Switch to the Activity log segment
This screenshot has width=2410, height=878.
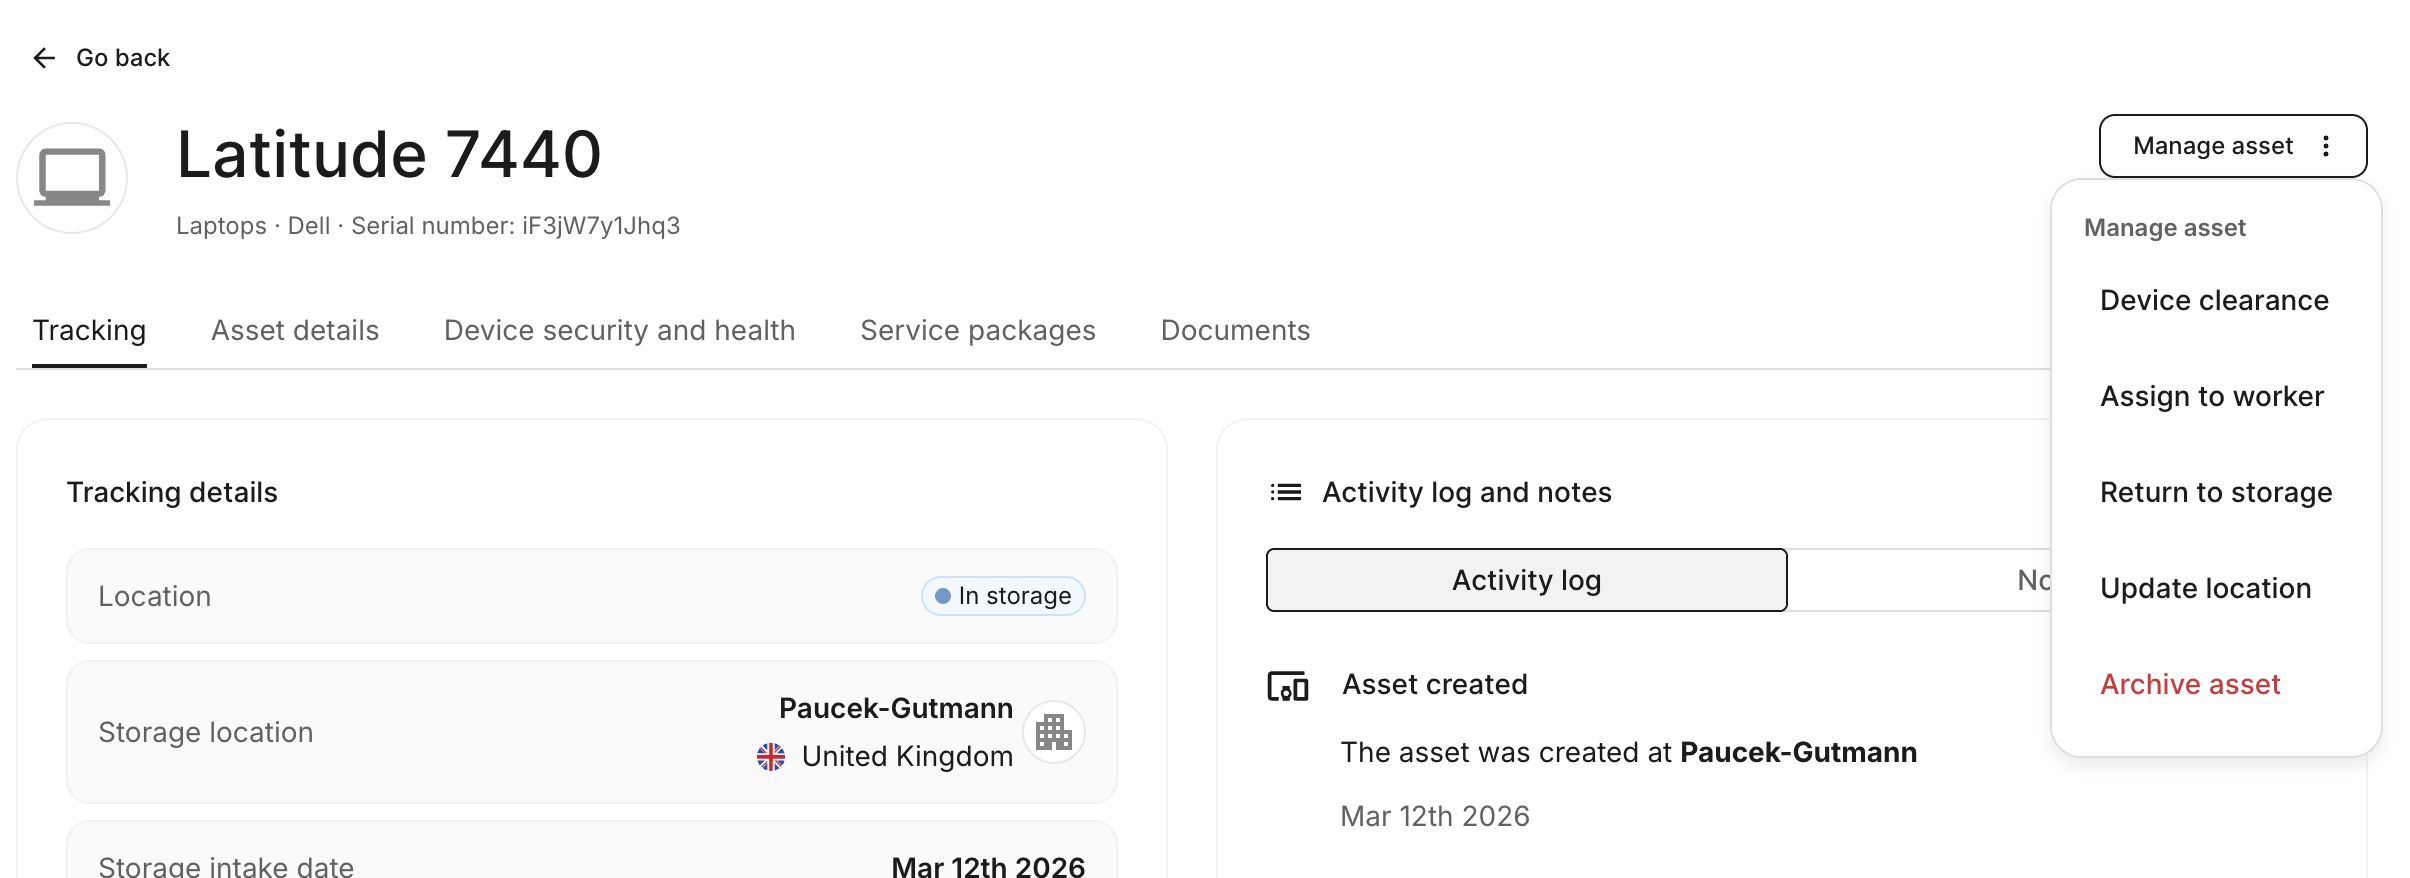(x=1526, y=580)
